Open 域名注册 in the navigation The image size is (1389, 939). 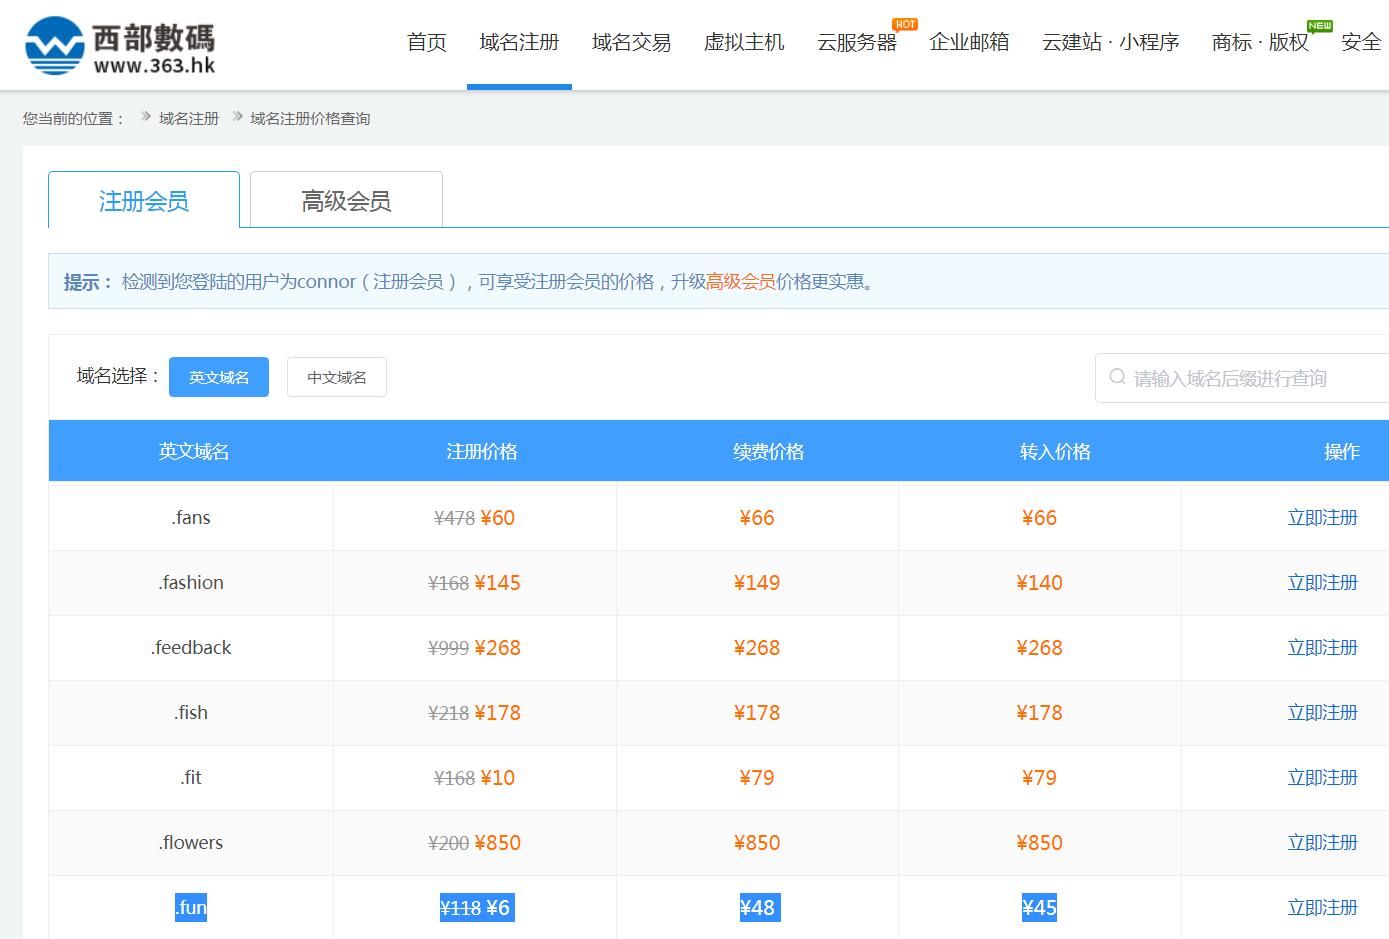(519, 42)
